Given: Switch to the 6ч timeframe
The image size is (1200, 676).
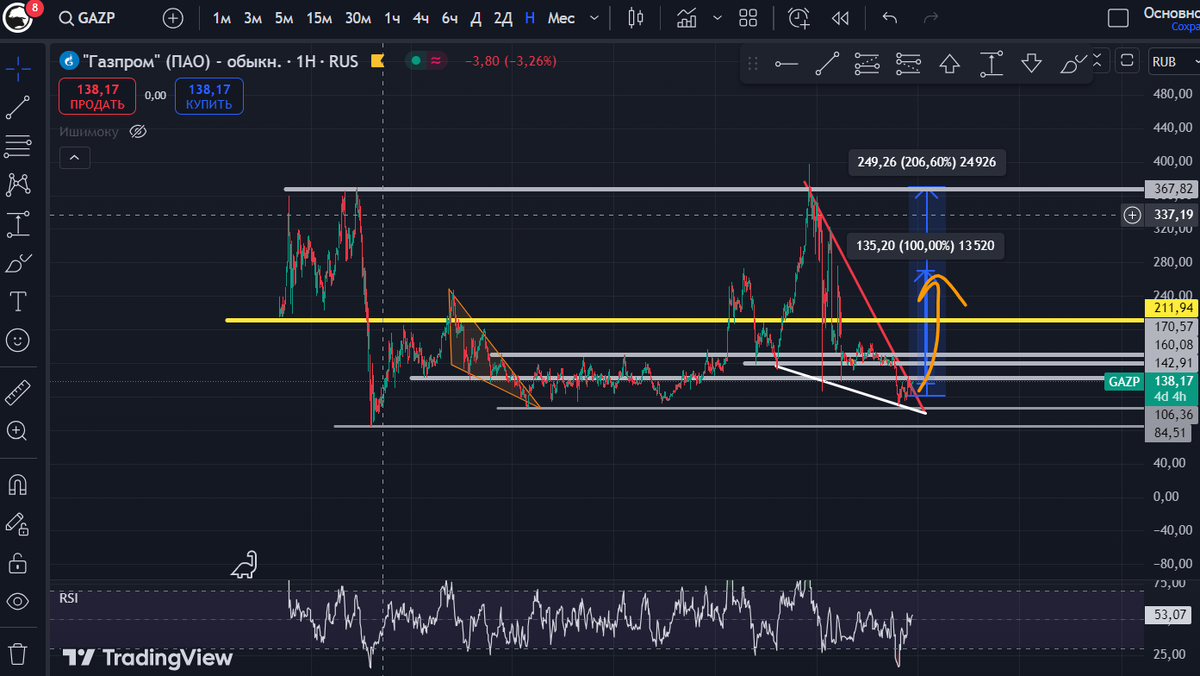Looking at the screenshot, I should coord(450,18).
